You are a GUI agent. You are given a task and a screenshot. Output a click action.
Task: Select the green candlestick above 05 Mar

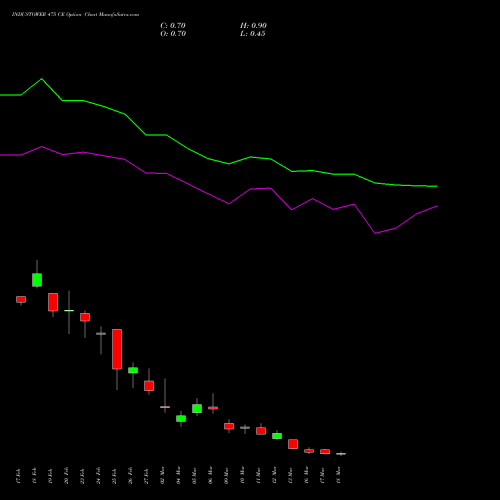(197, 408)
